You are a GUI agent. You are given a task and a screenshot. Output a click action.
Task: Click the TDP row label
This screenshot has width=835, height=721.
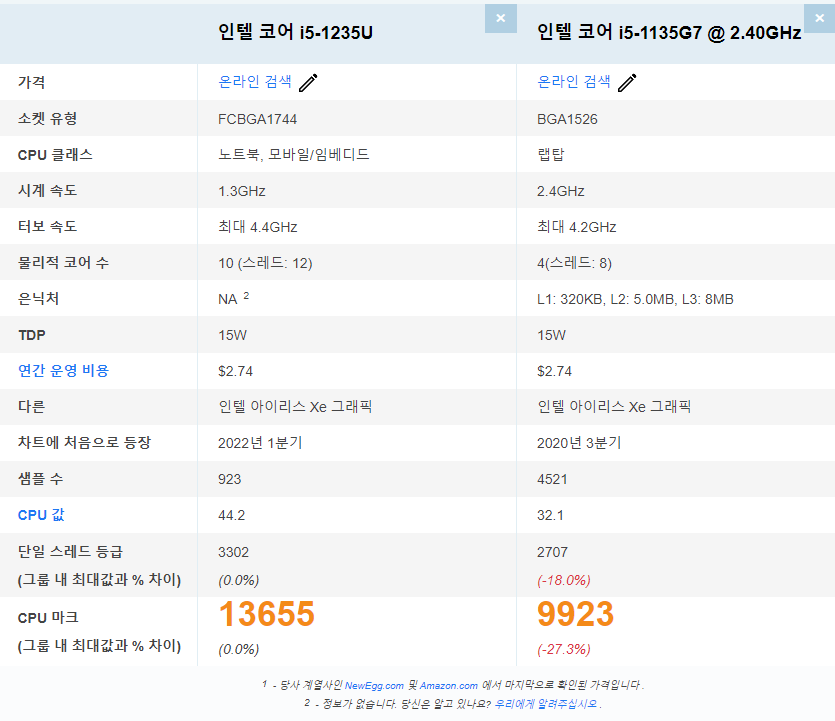[x=32, y=335]
